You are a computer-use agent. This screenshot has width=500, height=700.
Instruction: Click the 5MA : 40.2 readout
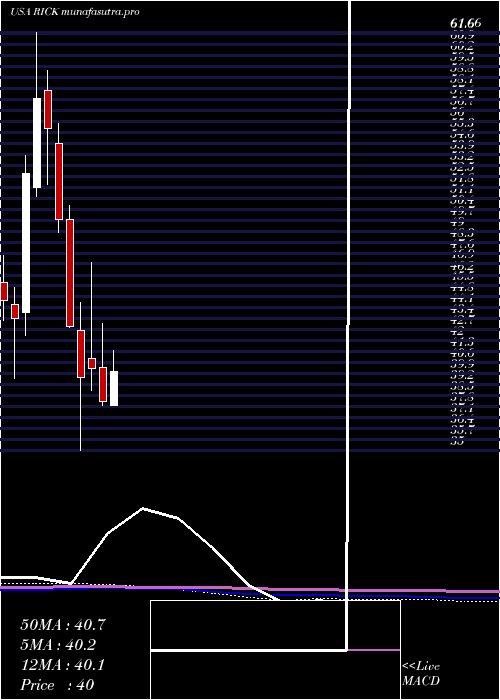58,645
